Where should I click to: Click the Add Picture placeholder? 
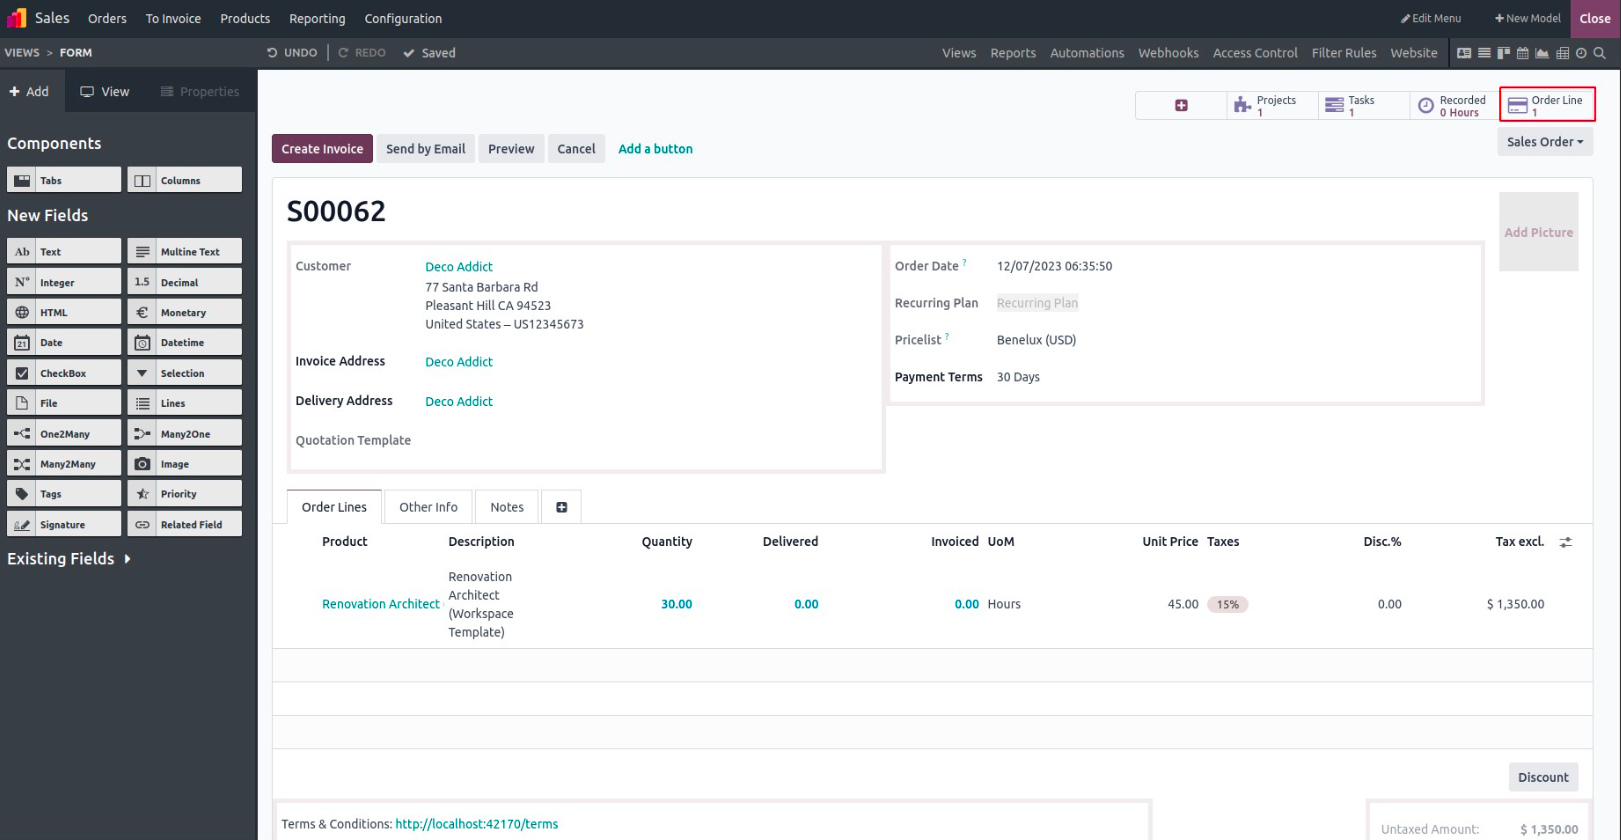[x=1538, y=232]
